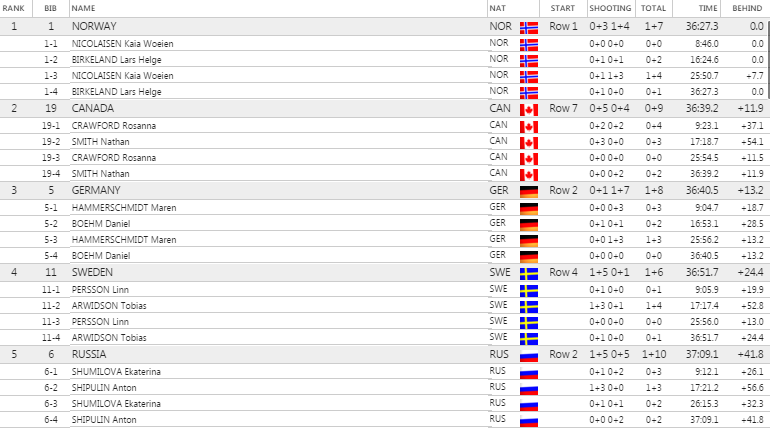This screenshot has width=770, height=428.
Task: Click the BEHIND column header
Action: click(746, 8)
